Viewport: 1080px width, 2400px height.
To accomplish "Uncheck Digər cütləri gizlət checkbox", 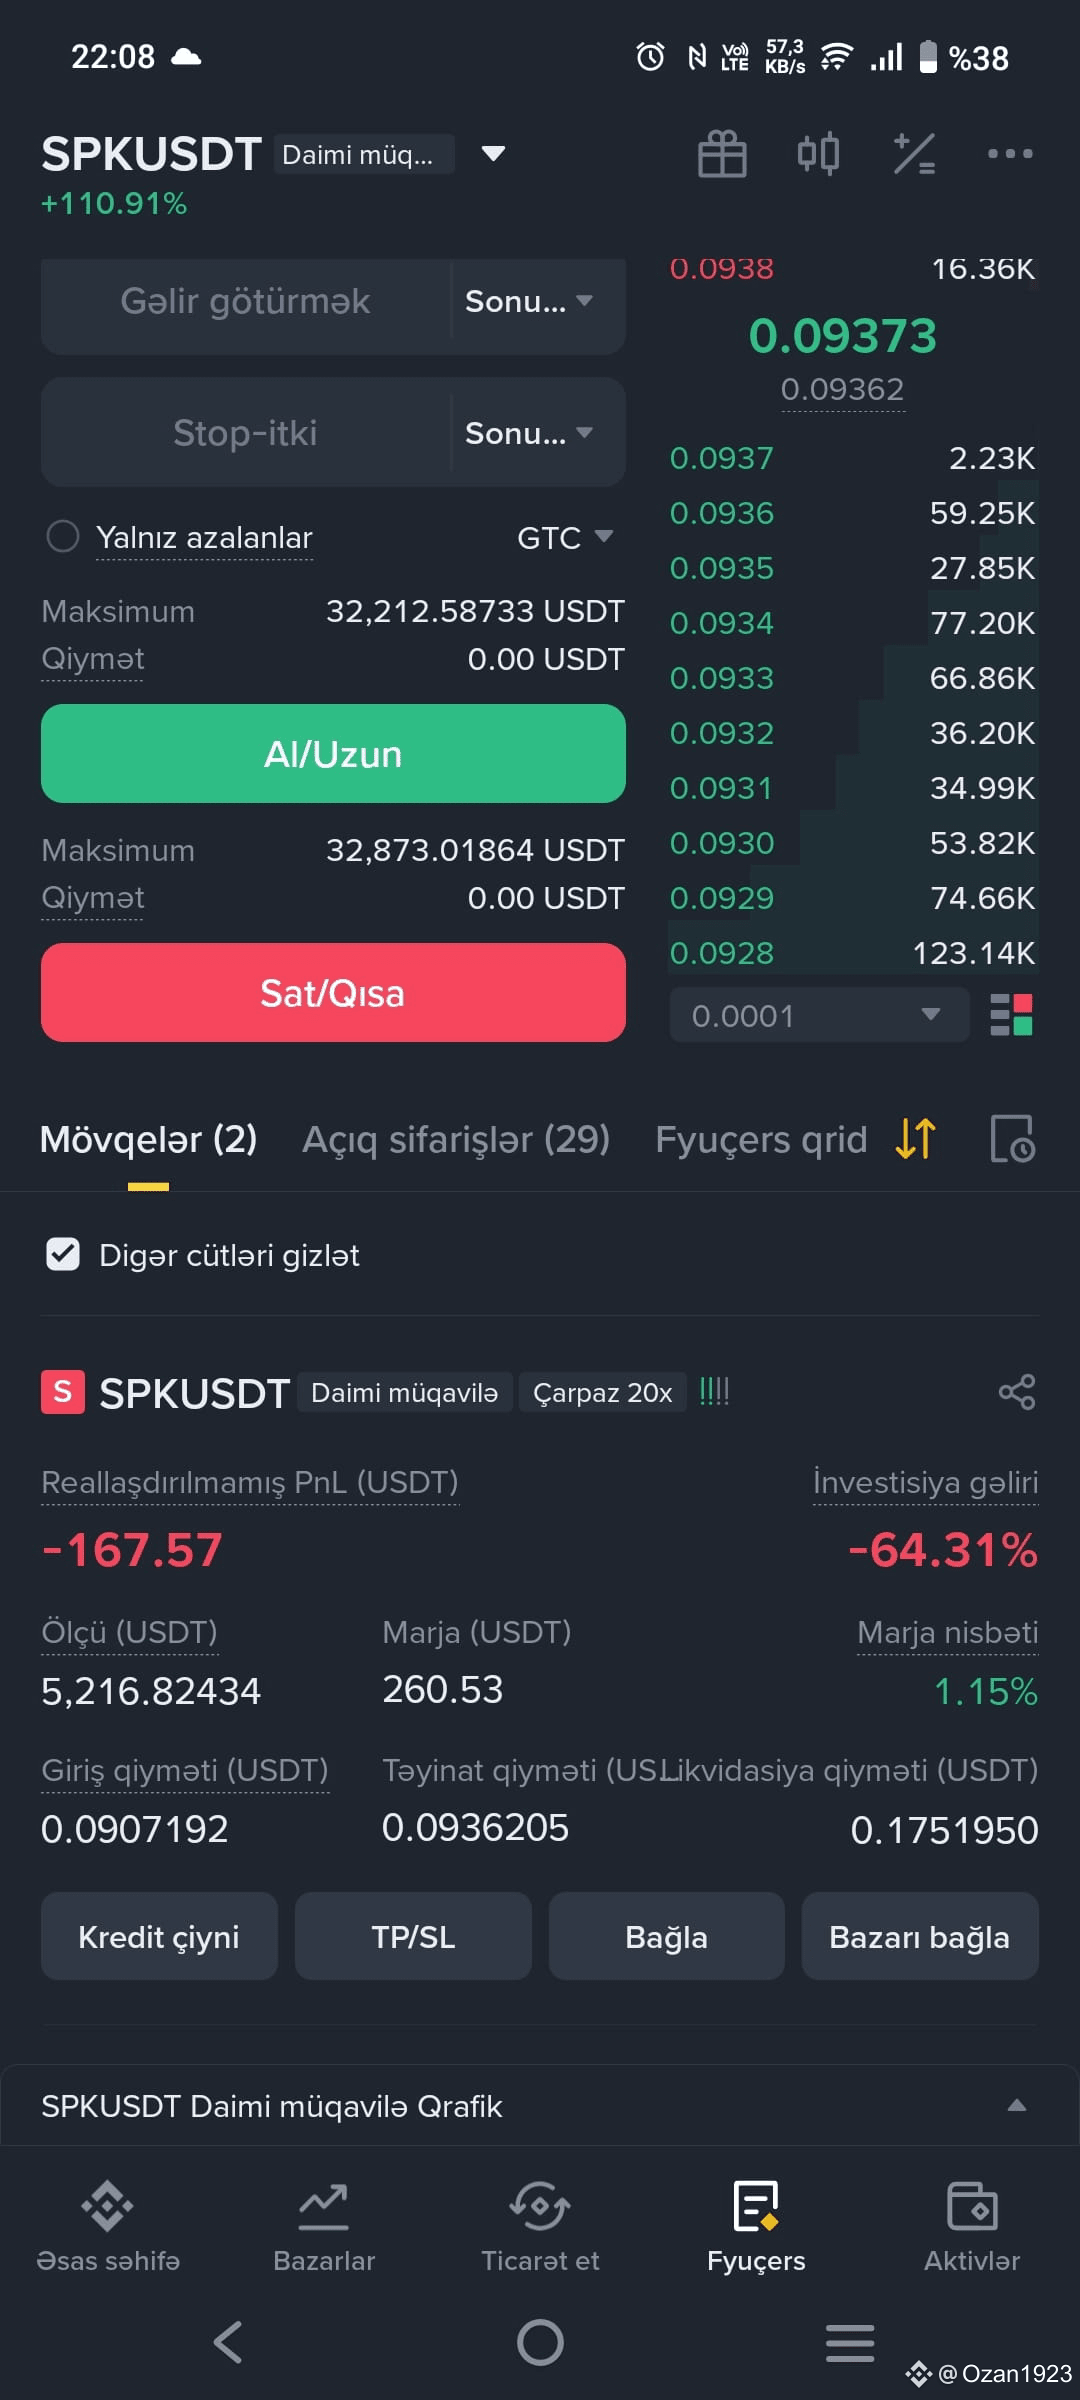I will click(63, 1254).
